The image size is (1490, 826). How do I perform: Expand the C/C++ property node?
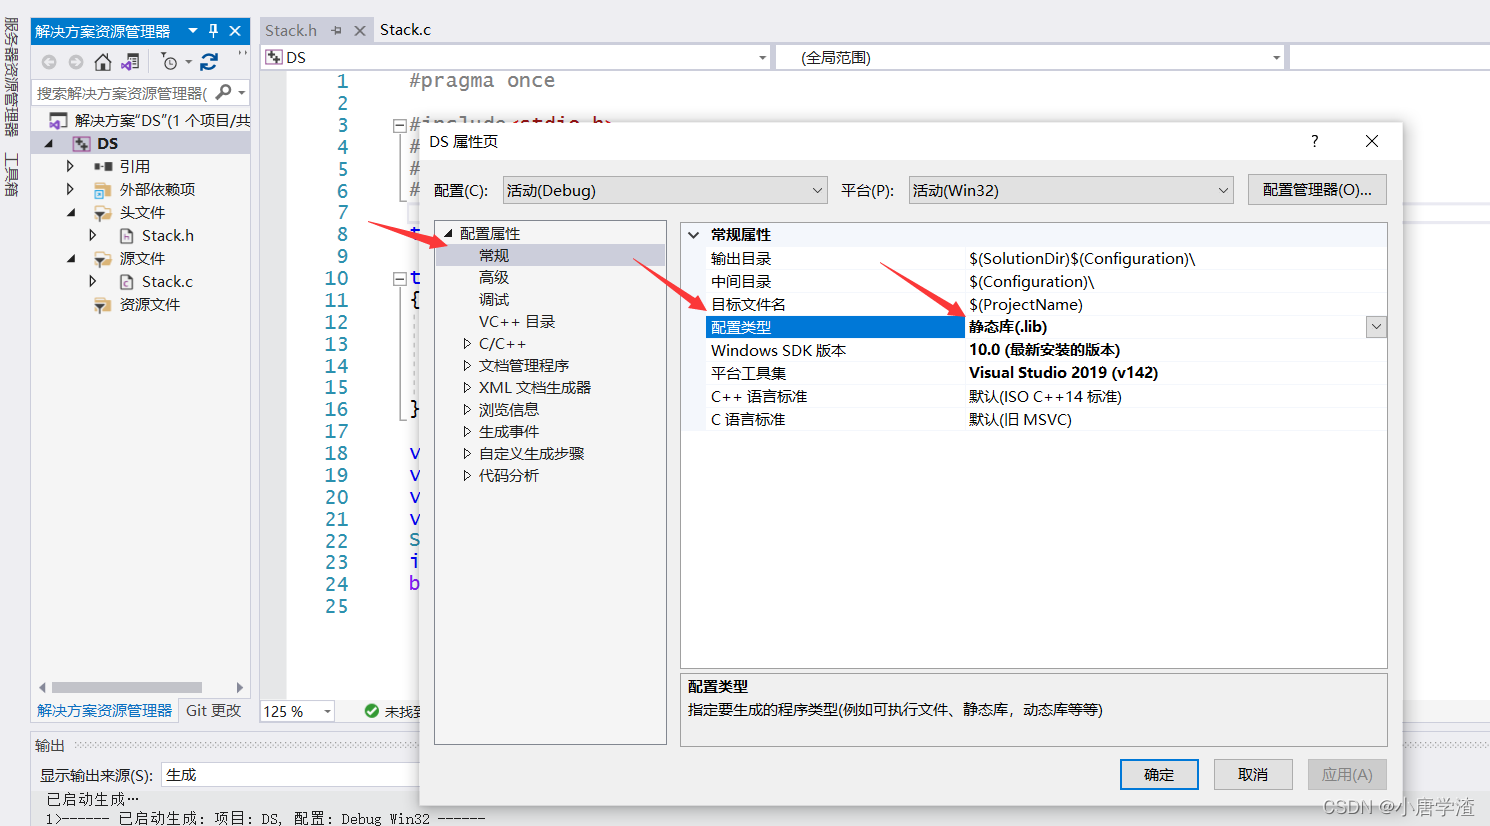pos(467,343)
